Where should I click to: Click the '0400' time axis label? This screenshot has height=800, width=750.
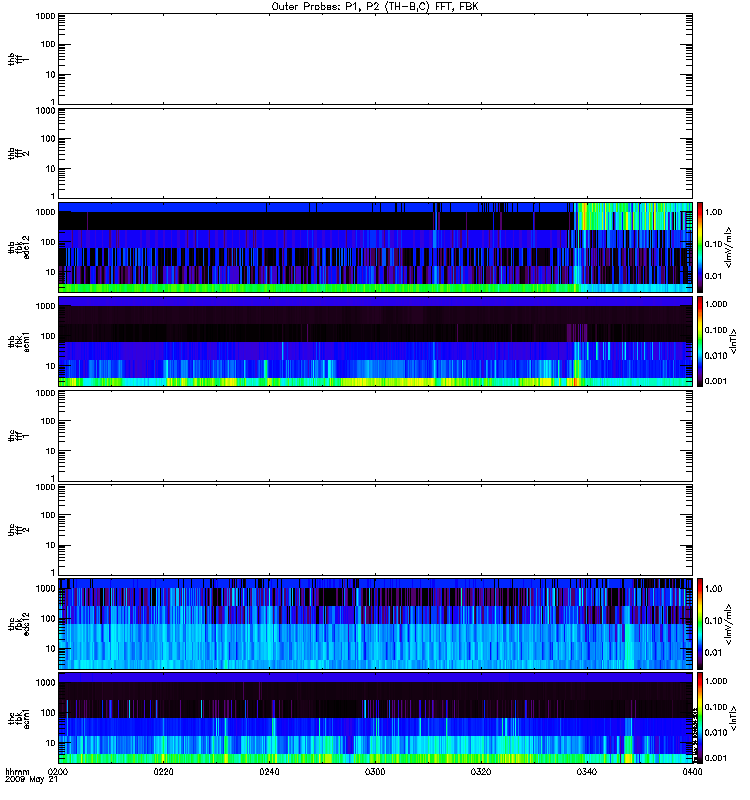[x=692, y=772]
